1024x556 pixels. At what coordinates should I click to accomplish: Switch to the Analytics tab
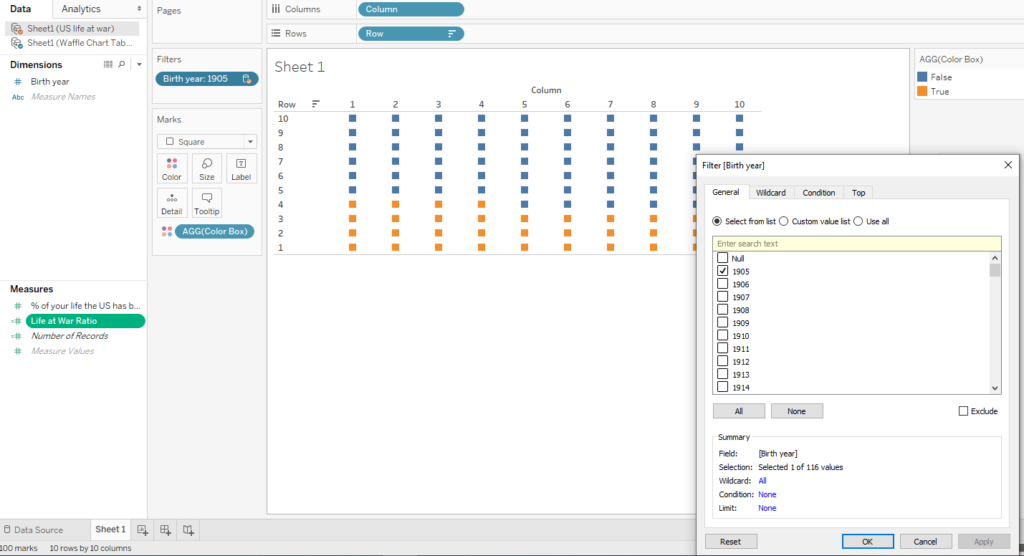tap(81, 9)
